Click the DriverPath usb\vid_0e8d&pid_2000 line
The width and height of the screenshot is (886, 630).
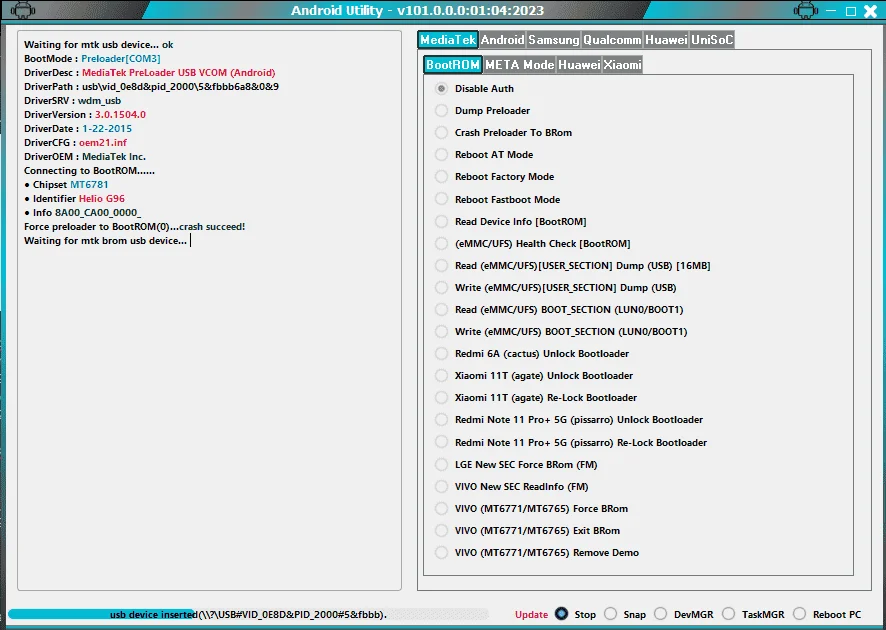(x=151, y=87)
